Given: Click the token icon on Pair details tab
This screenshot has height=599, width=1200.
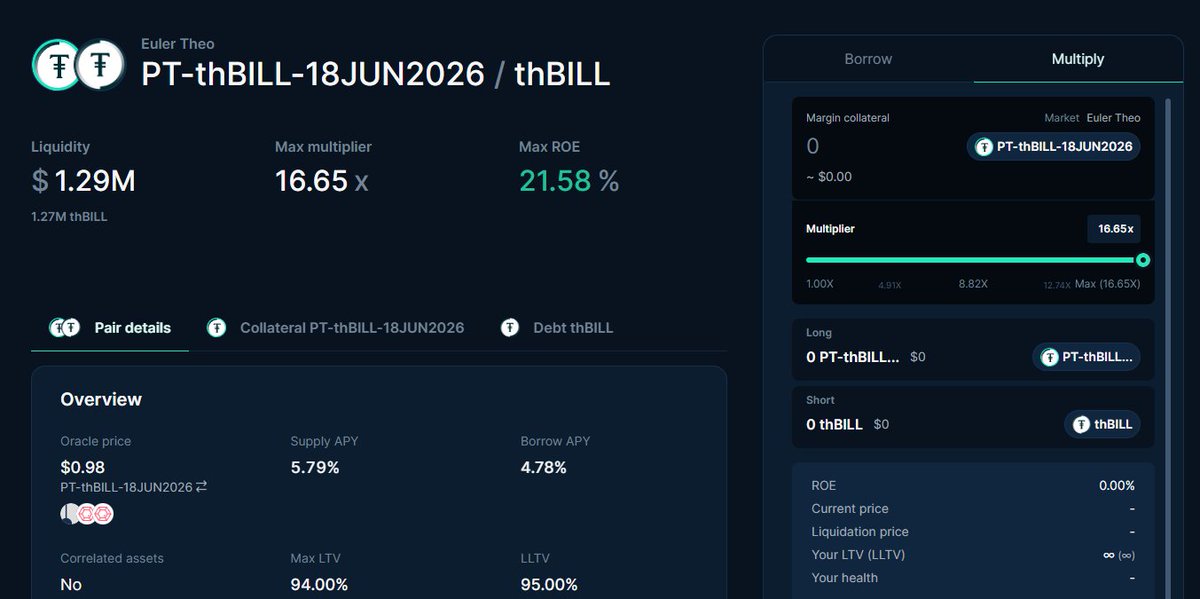Looking at the screenshot, I should click(66, 328).
